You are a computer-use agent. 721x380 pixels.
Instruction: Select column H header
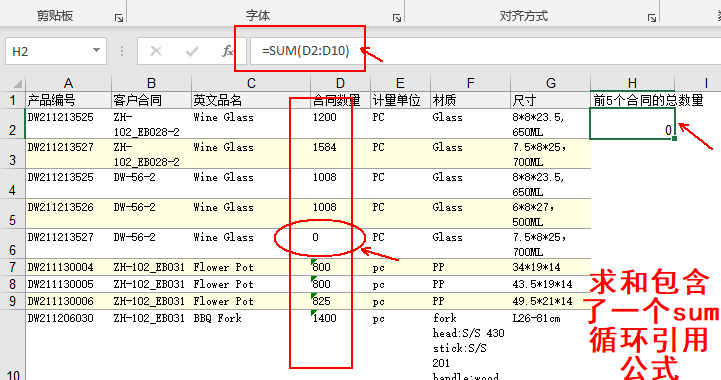pos(632,83)
